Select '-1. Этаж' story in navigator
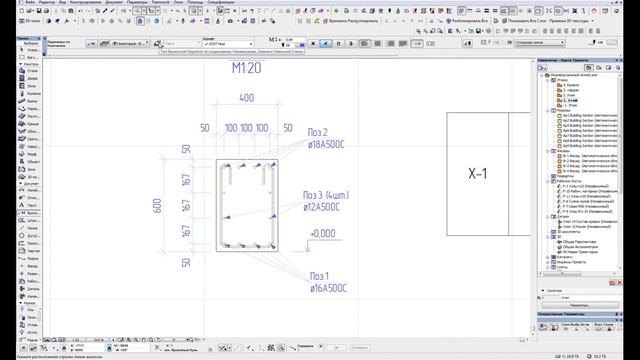This screenshot has width=640, height=360. click(567, 105)
